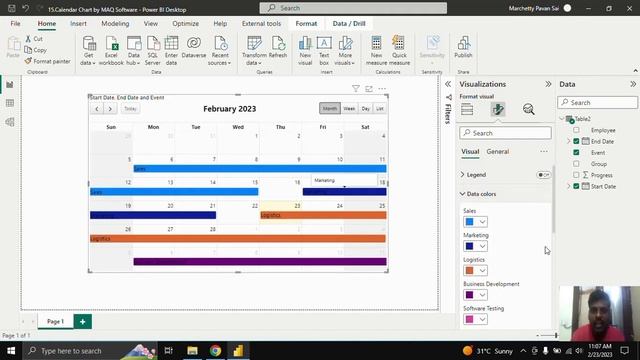
Task: Publish the report
Action: (x=463, y=47)
